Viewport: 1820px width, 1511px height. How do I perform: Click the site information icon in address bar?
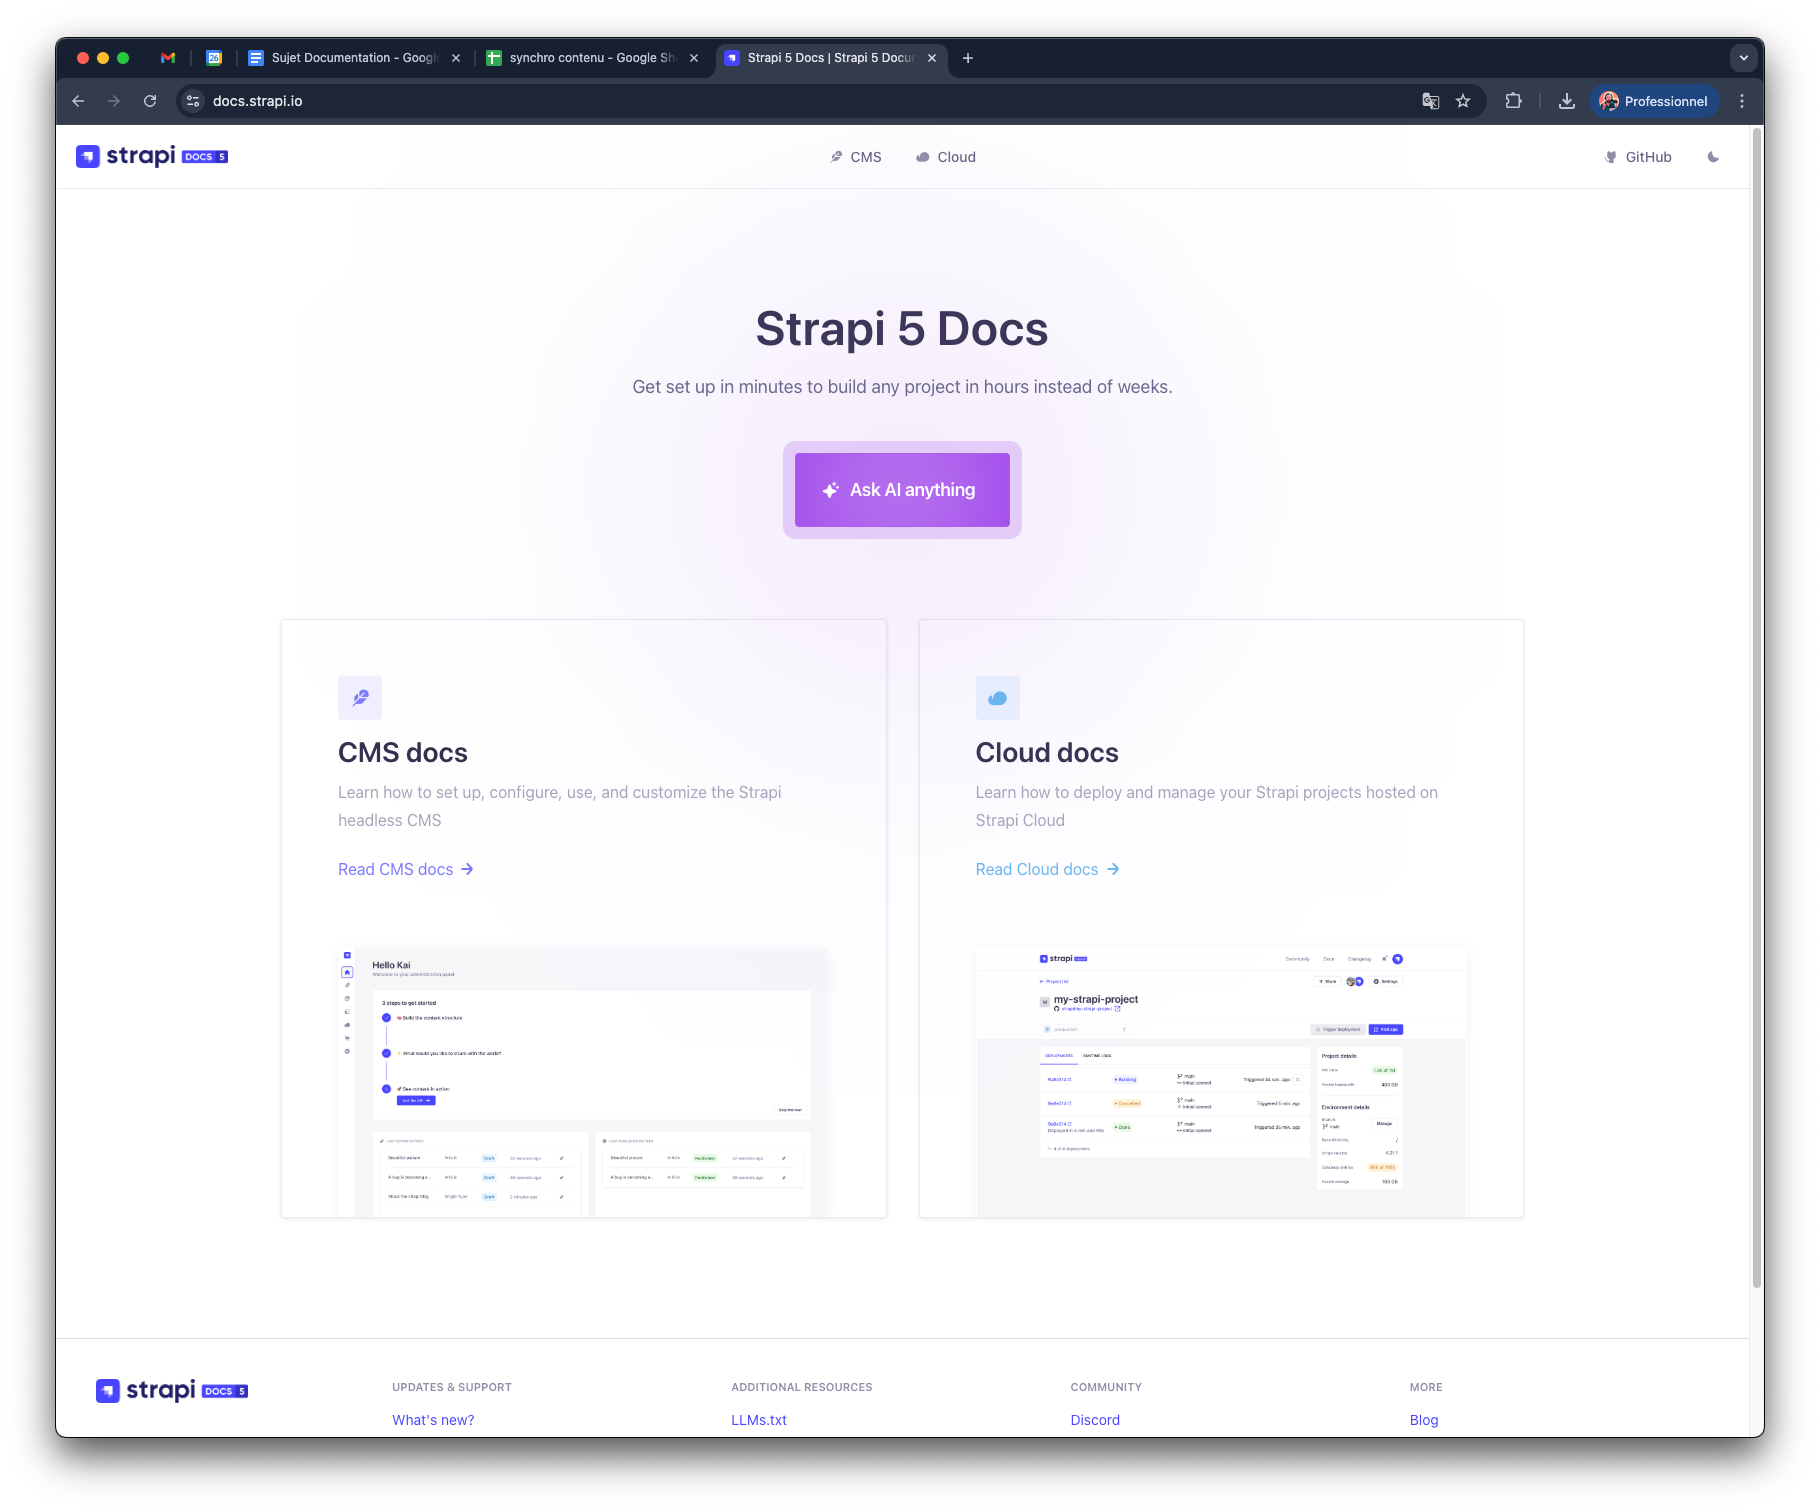tap(194, 101)
